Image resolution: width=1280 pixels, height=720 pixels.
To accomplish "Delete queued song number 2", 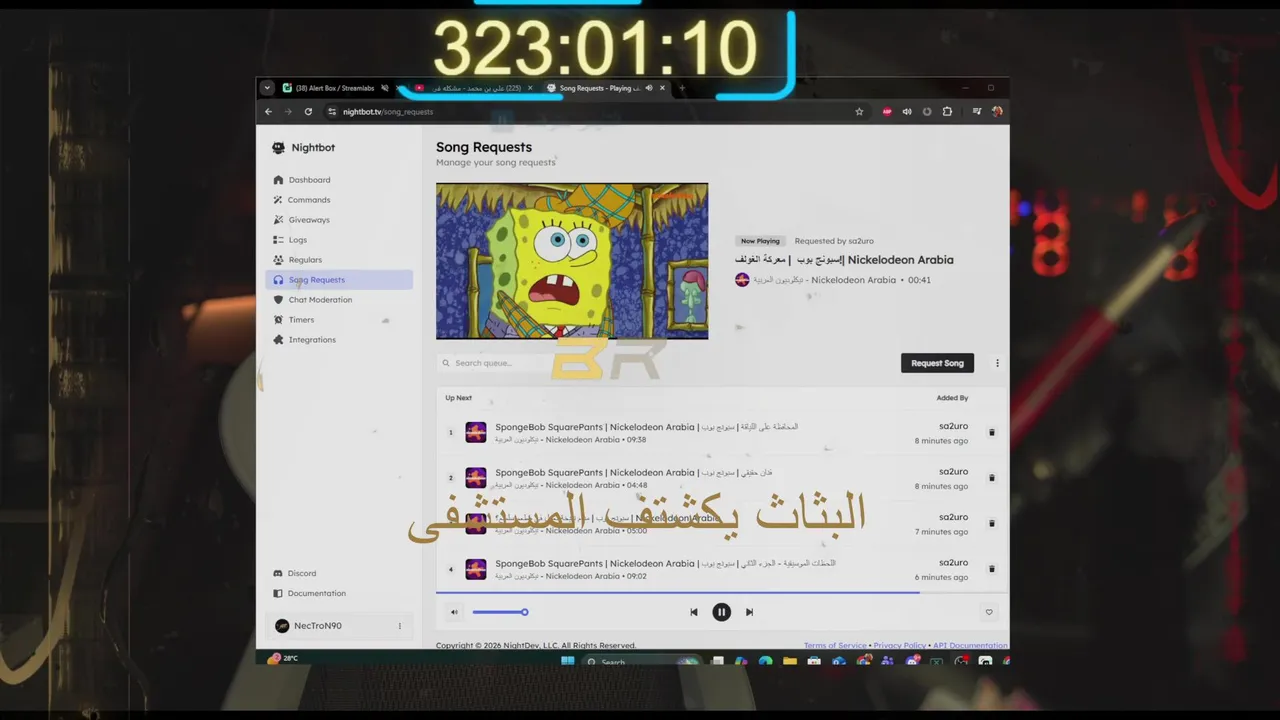I will [x=992, y=478].
